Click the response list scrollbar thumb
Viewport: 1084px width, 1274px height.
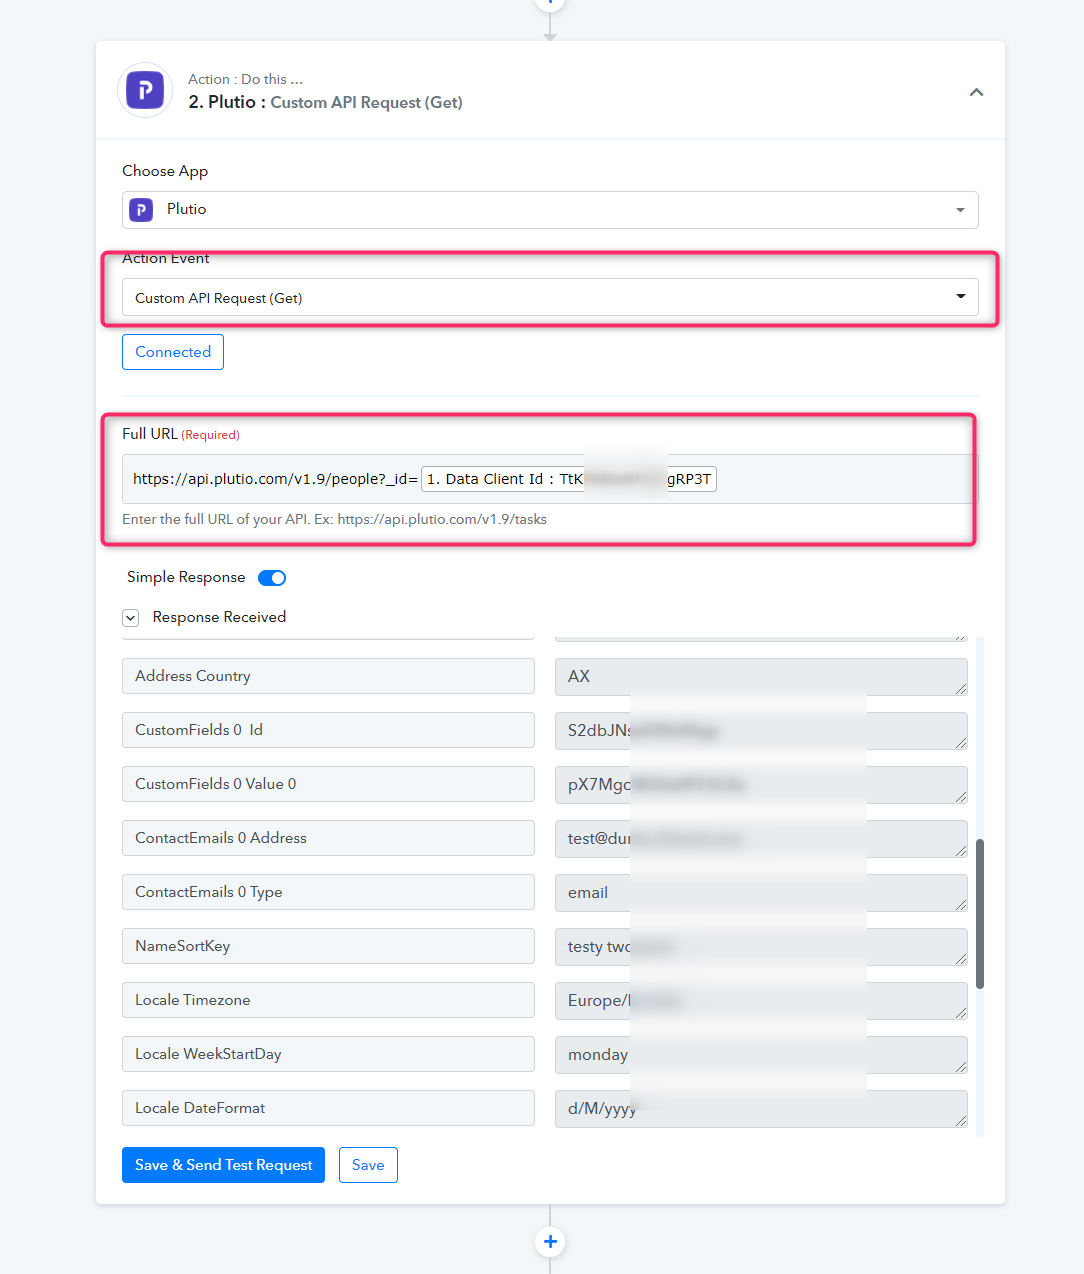[980, 914]
